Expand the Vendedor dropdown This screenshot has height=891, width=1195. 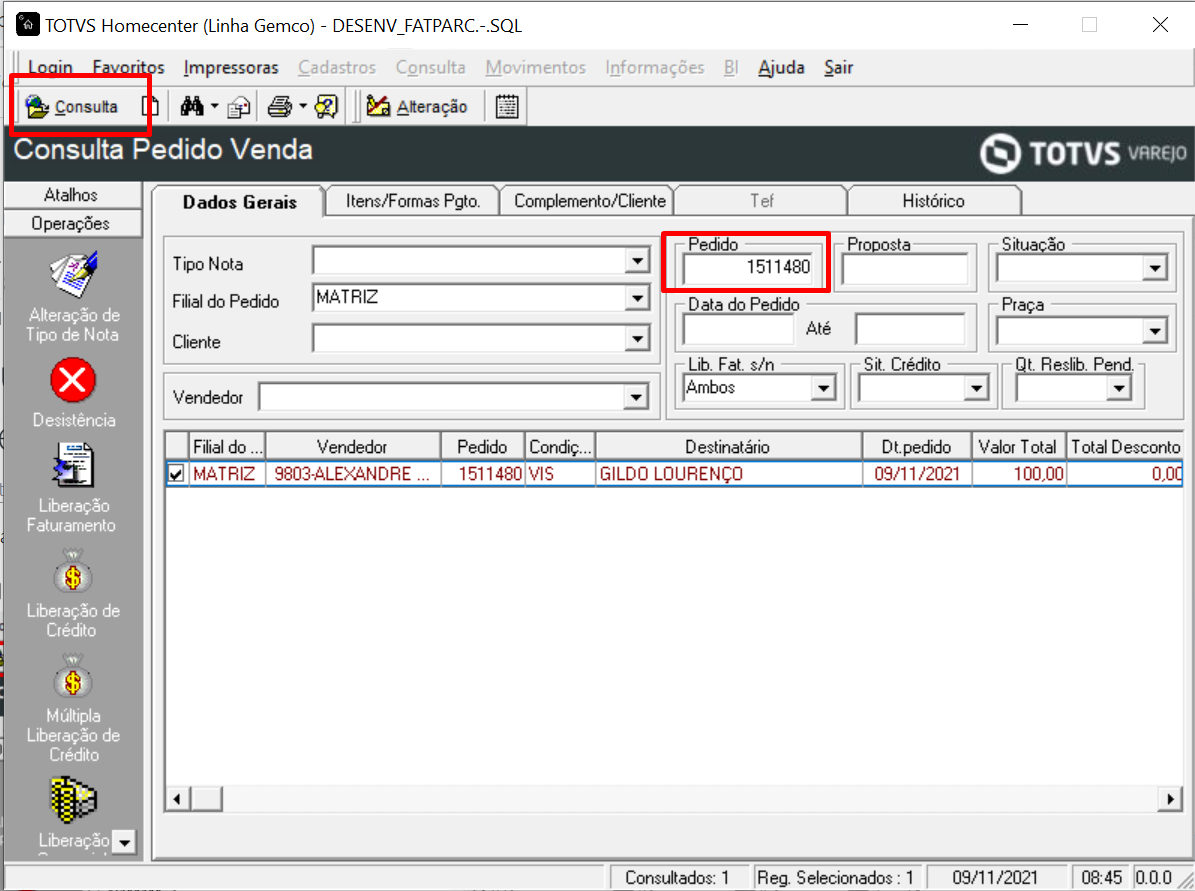click(635, 396)
